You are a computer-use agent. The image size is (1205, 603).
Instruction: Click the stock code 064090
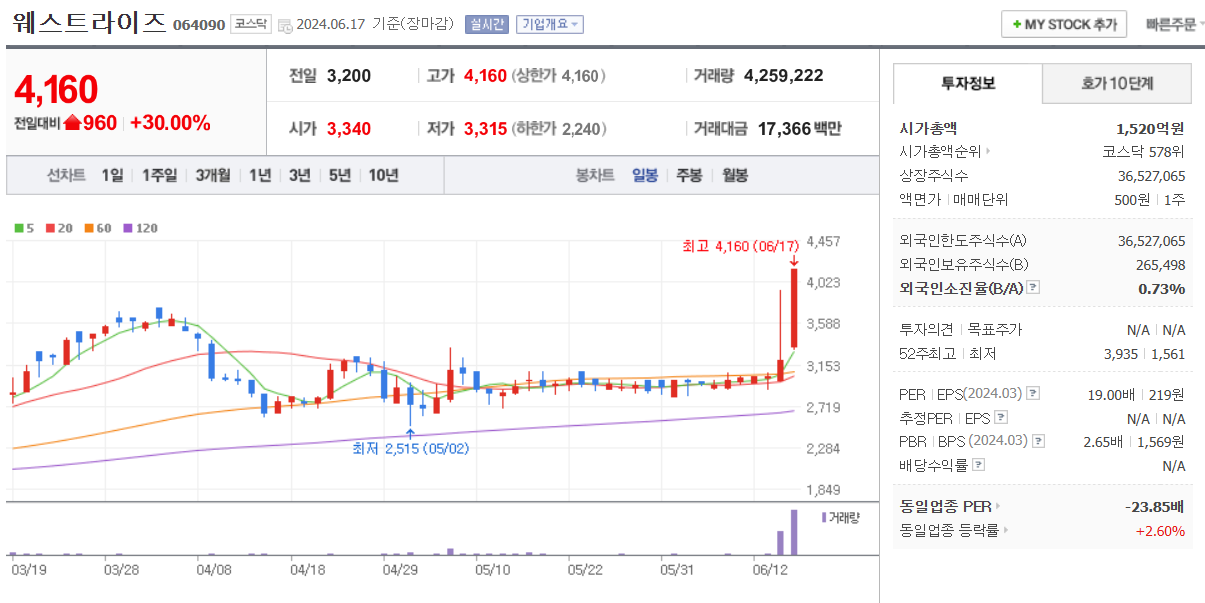click(x=198, y=25)
